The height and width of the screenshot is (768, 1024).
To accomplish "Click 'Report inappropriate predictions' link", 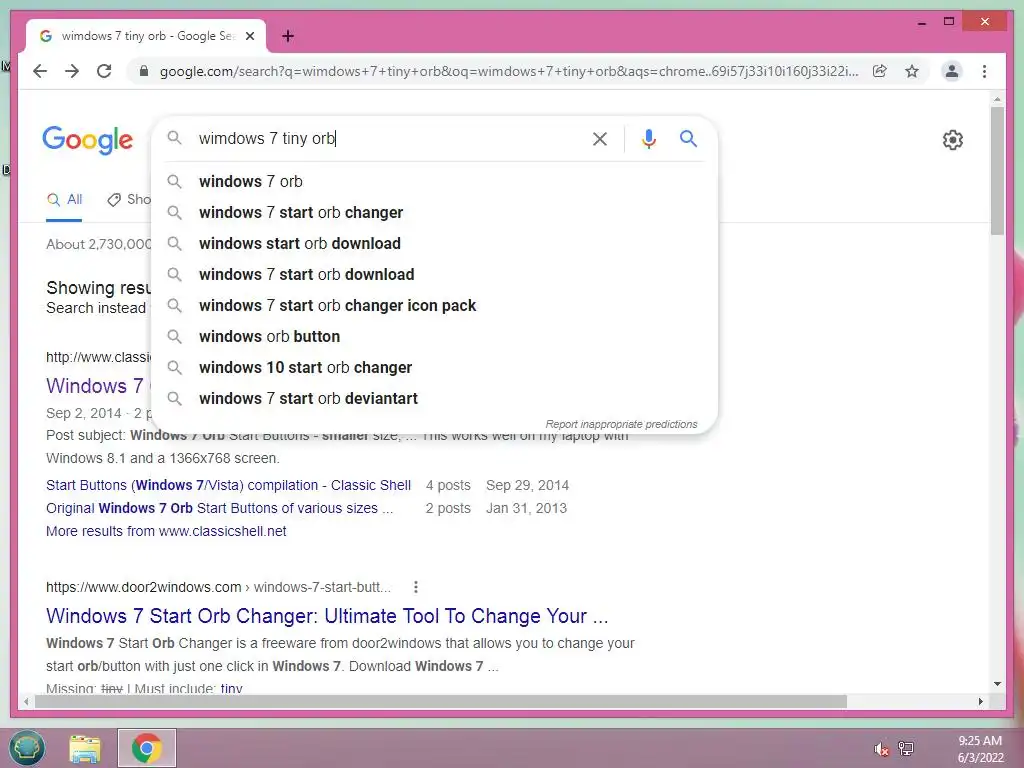I will click(621, 424).
